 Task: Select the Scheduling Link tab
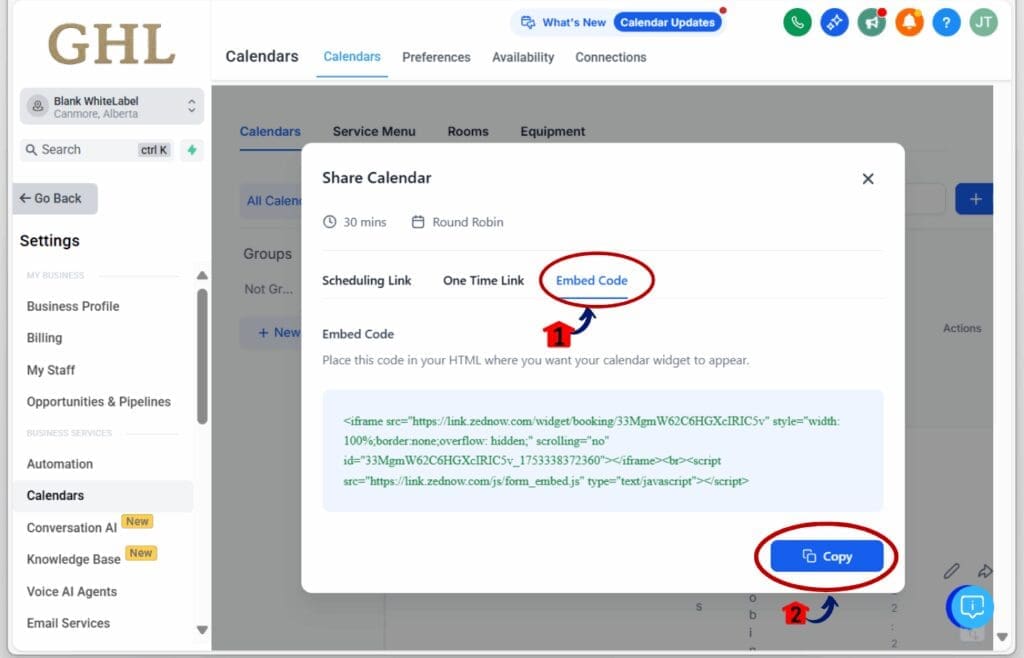(366, 281)
